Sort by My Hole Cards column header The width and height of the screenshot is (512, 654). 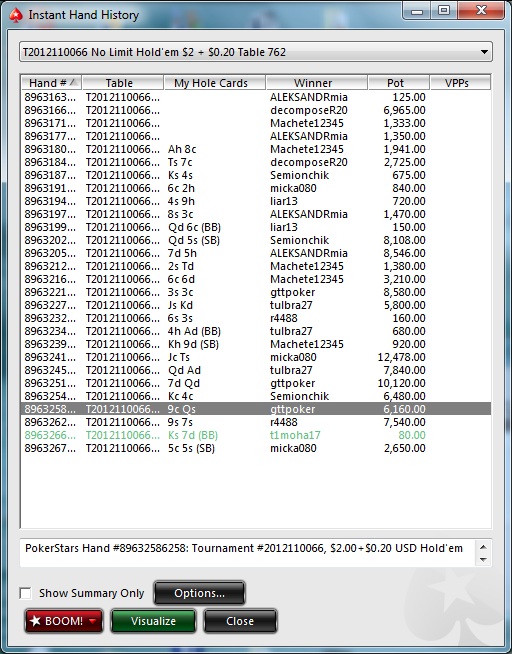215,83
